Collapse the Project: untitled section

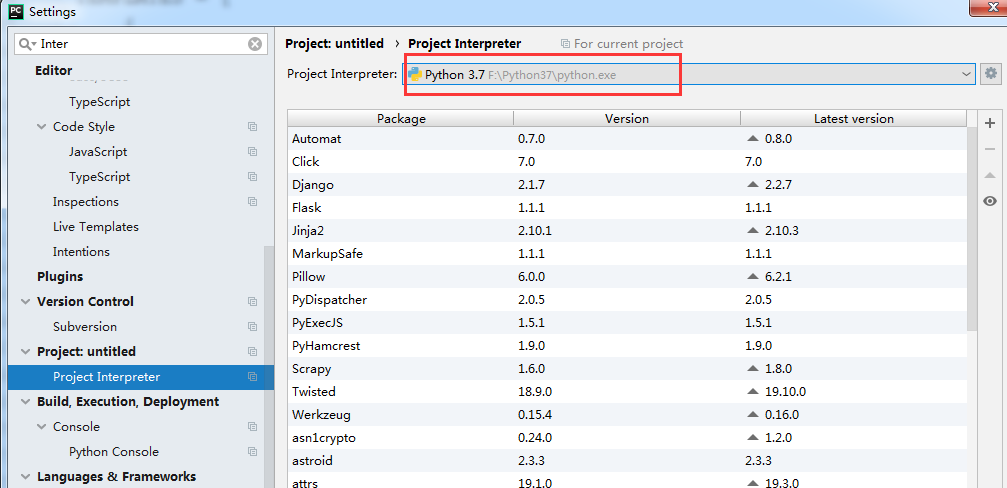click(26, 352)
